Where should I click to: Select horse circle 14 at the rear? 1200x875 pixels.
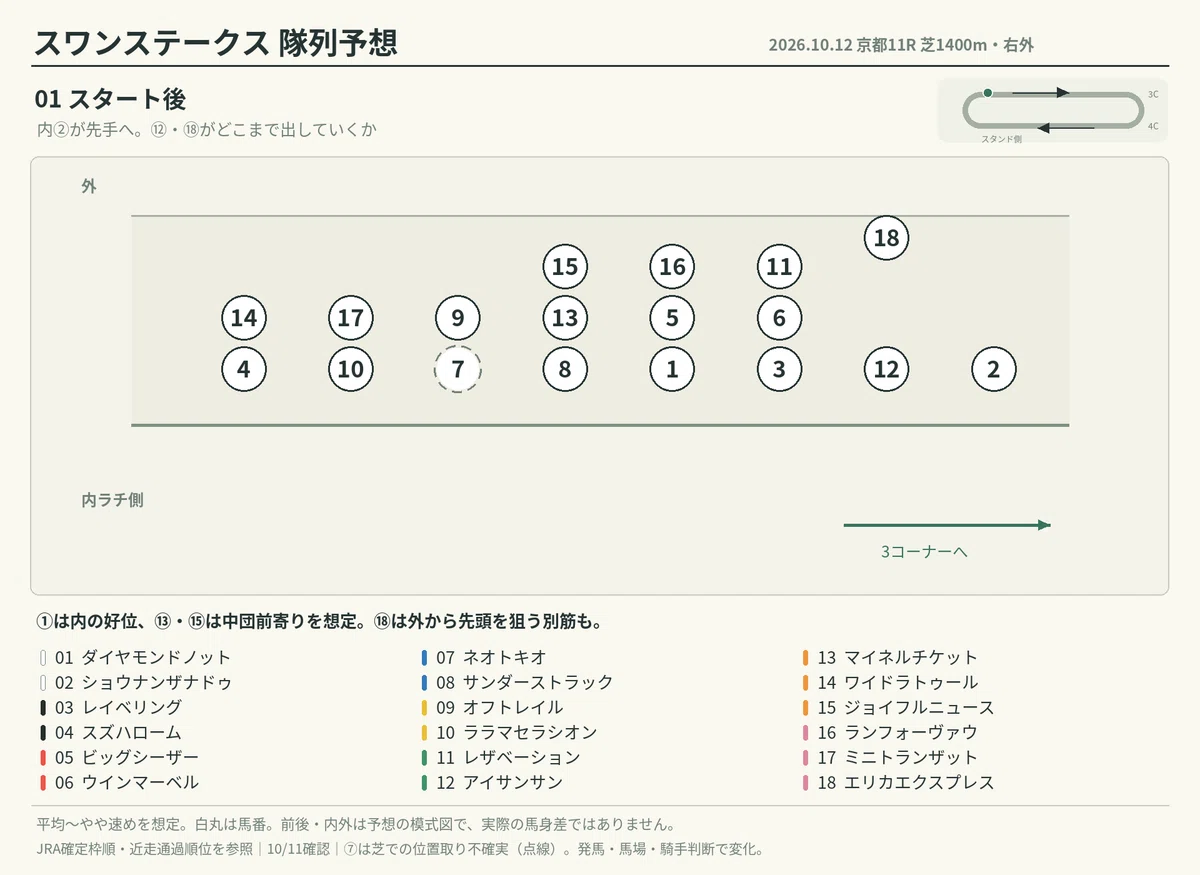pos(244,319)
